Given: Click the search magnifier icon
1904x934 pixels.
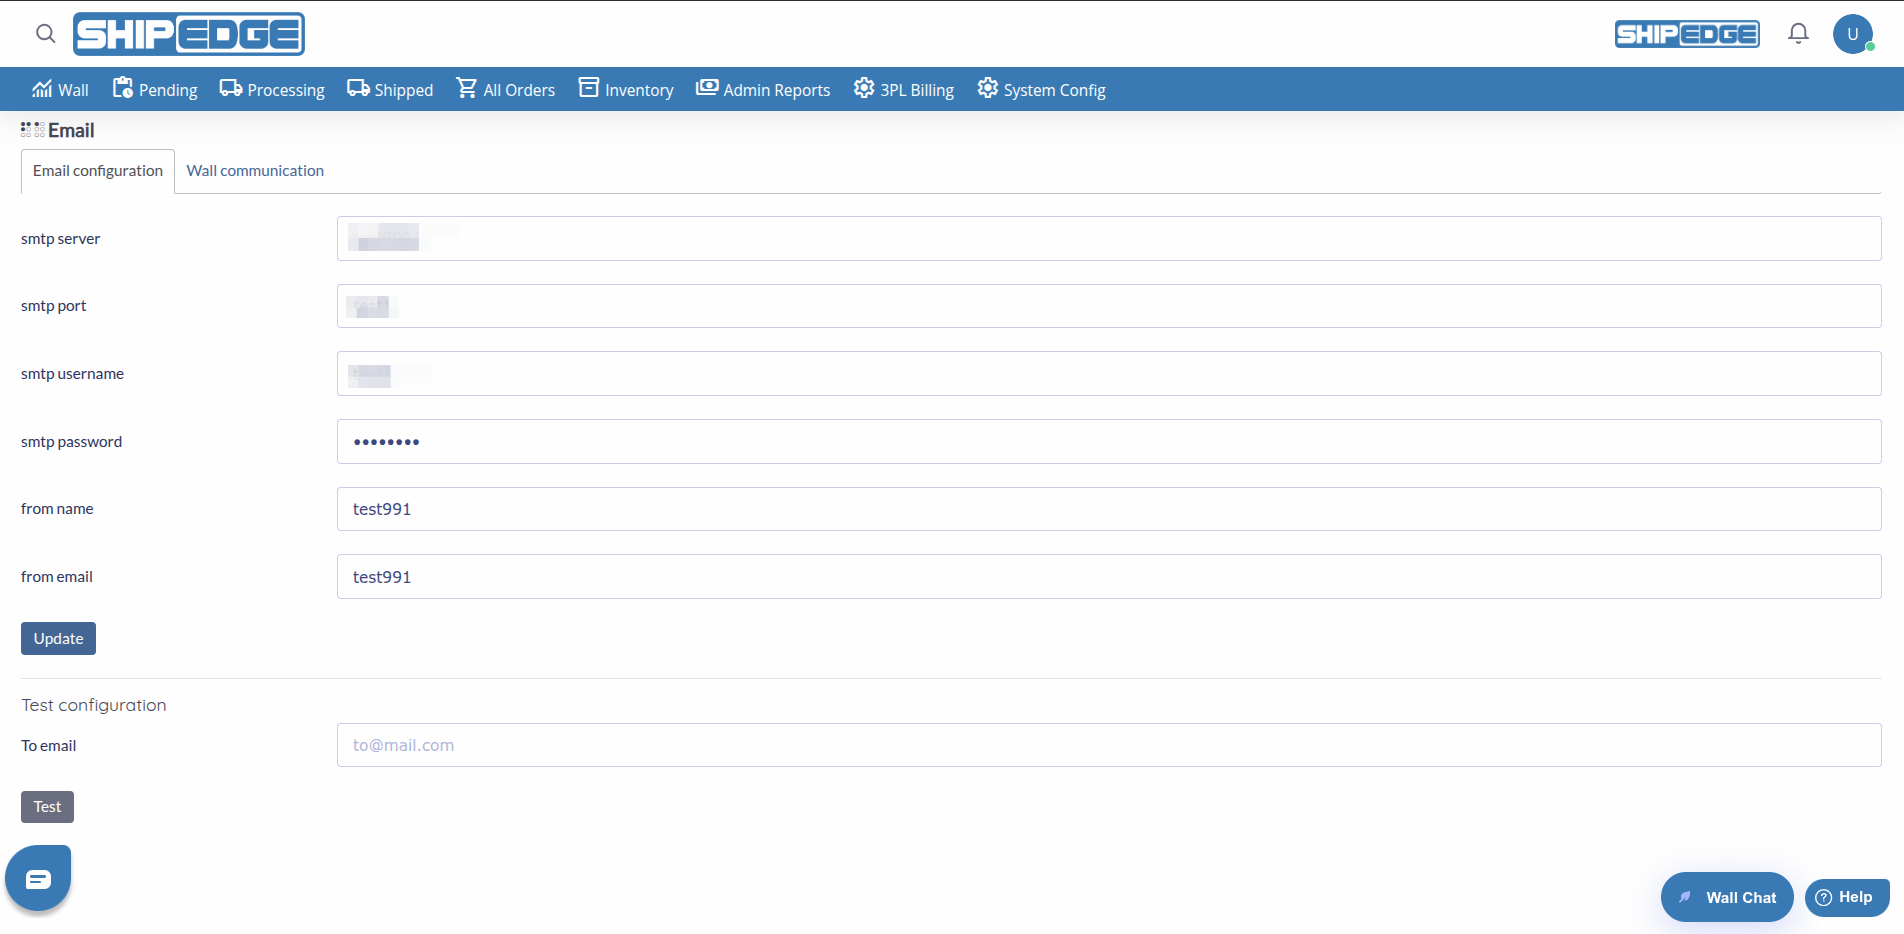Looking at the screenshot, I should (x=45, y=32).
